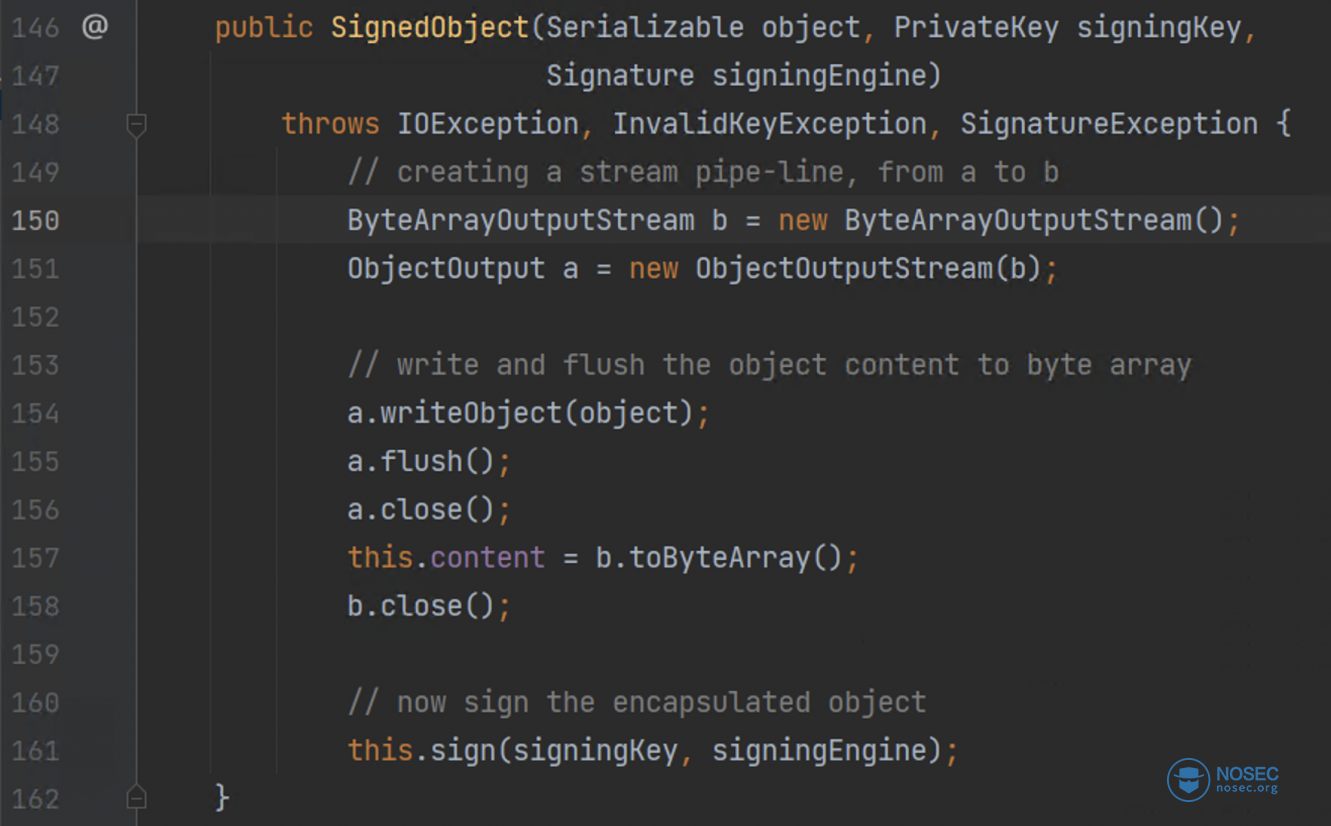Click b.toByteArray() method call

[720, 557]
